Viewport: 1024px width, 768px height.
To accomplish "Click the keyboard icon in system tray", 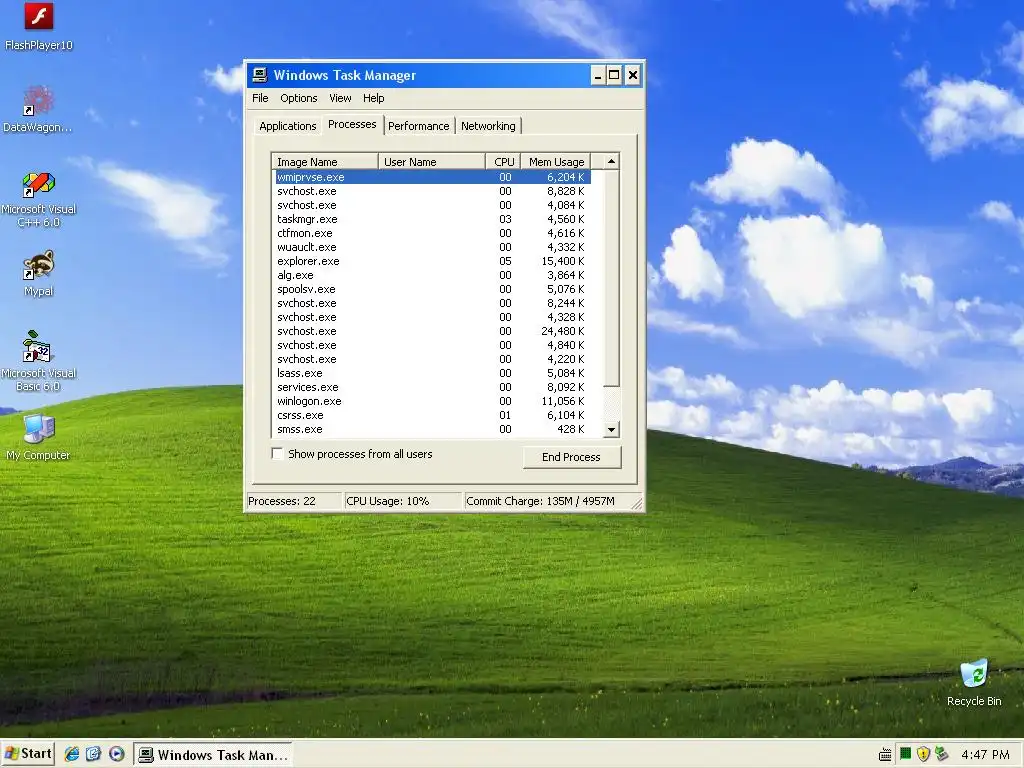I will click(x=885, y=754).
